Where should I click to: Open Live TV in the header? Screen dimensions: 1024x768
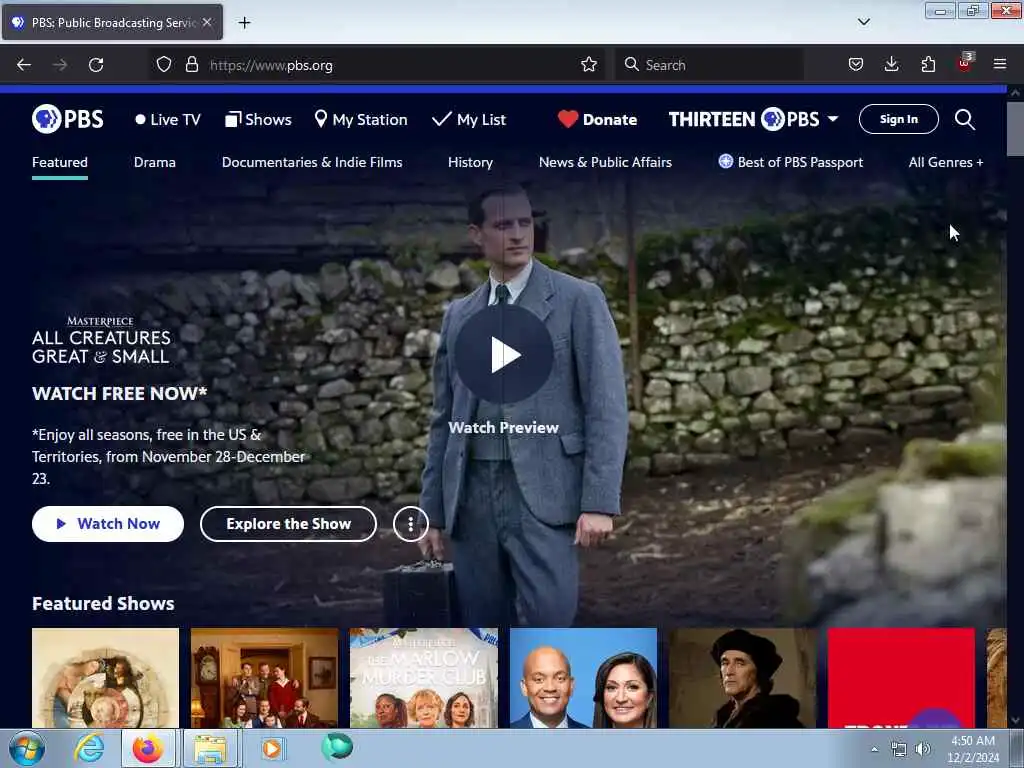coord(168,120)
